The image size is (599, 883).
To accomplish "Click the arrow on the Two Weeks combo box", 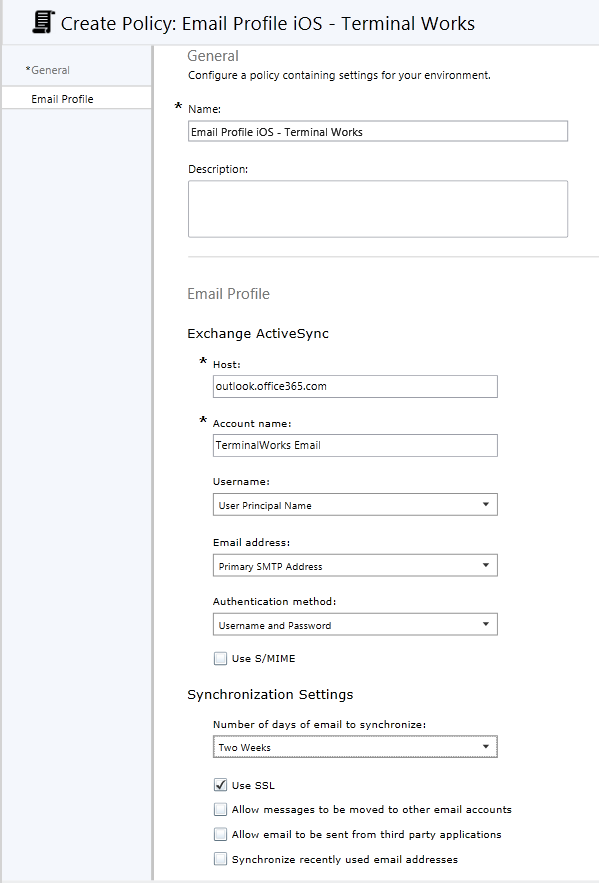I will [x=486, y=747].
